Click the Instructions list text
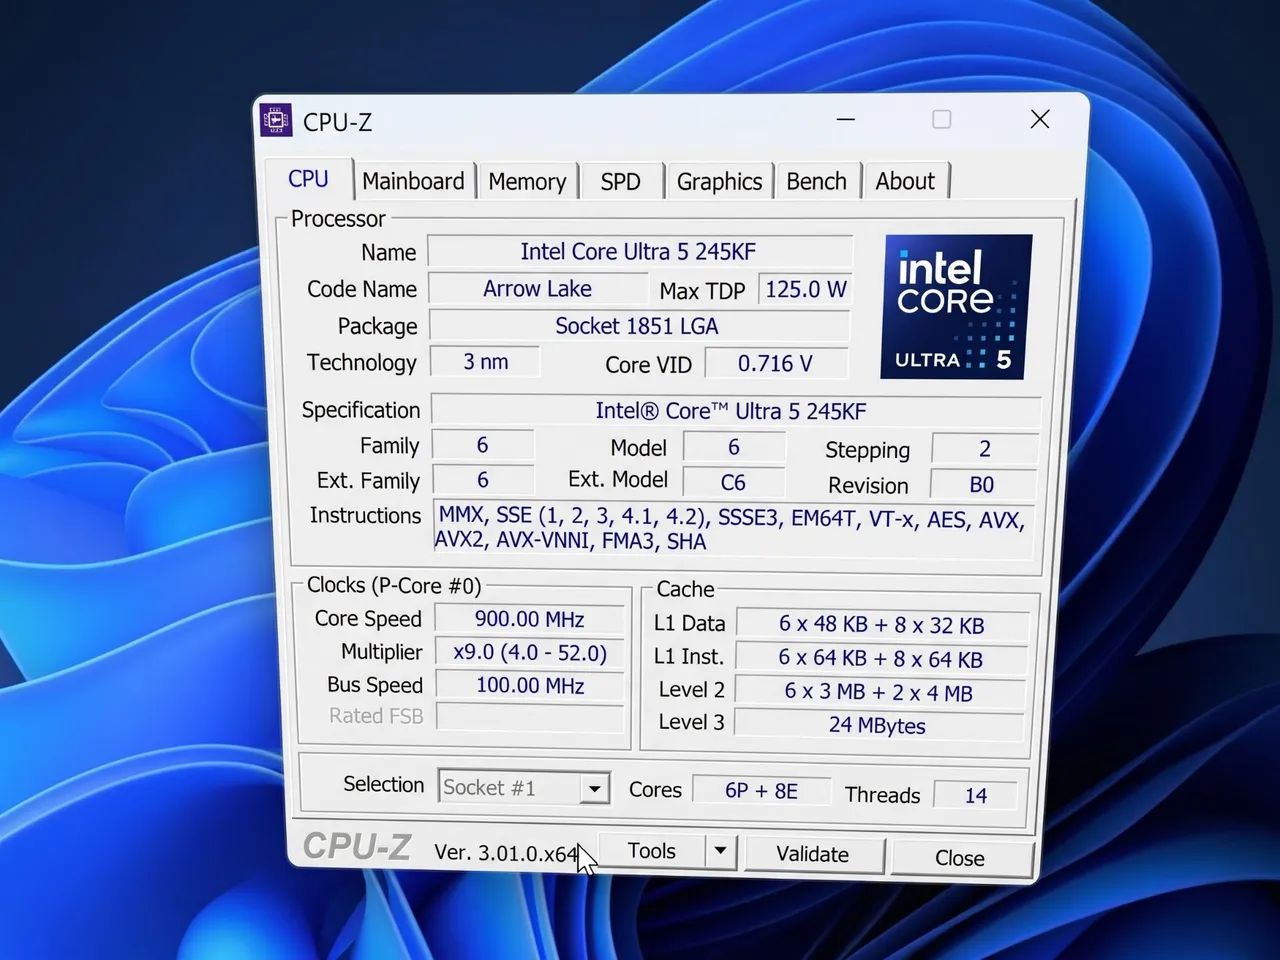The width and height of the screenshot is (1280, 960). tap(732, 530)
